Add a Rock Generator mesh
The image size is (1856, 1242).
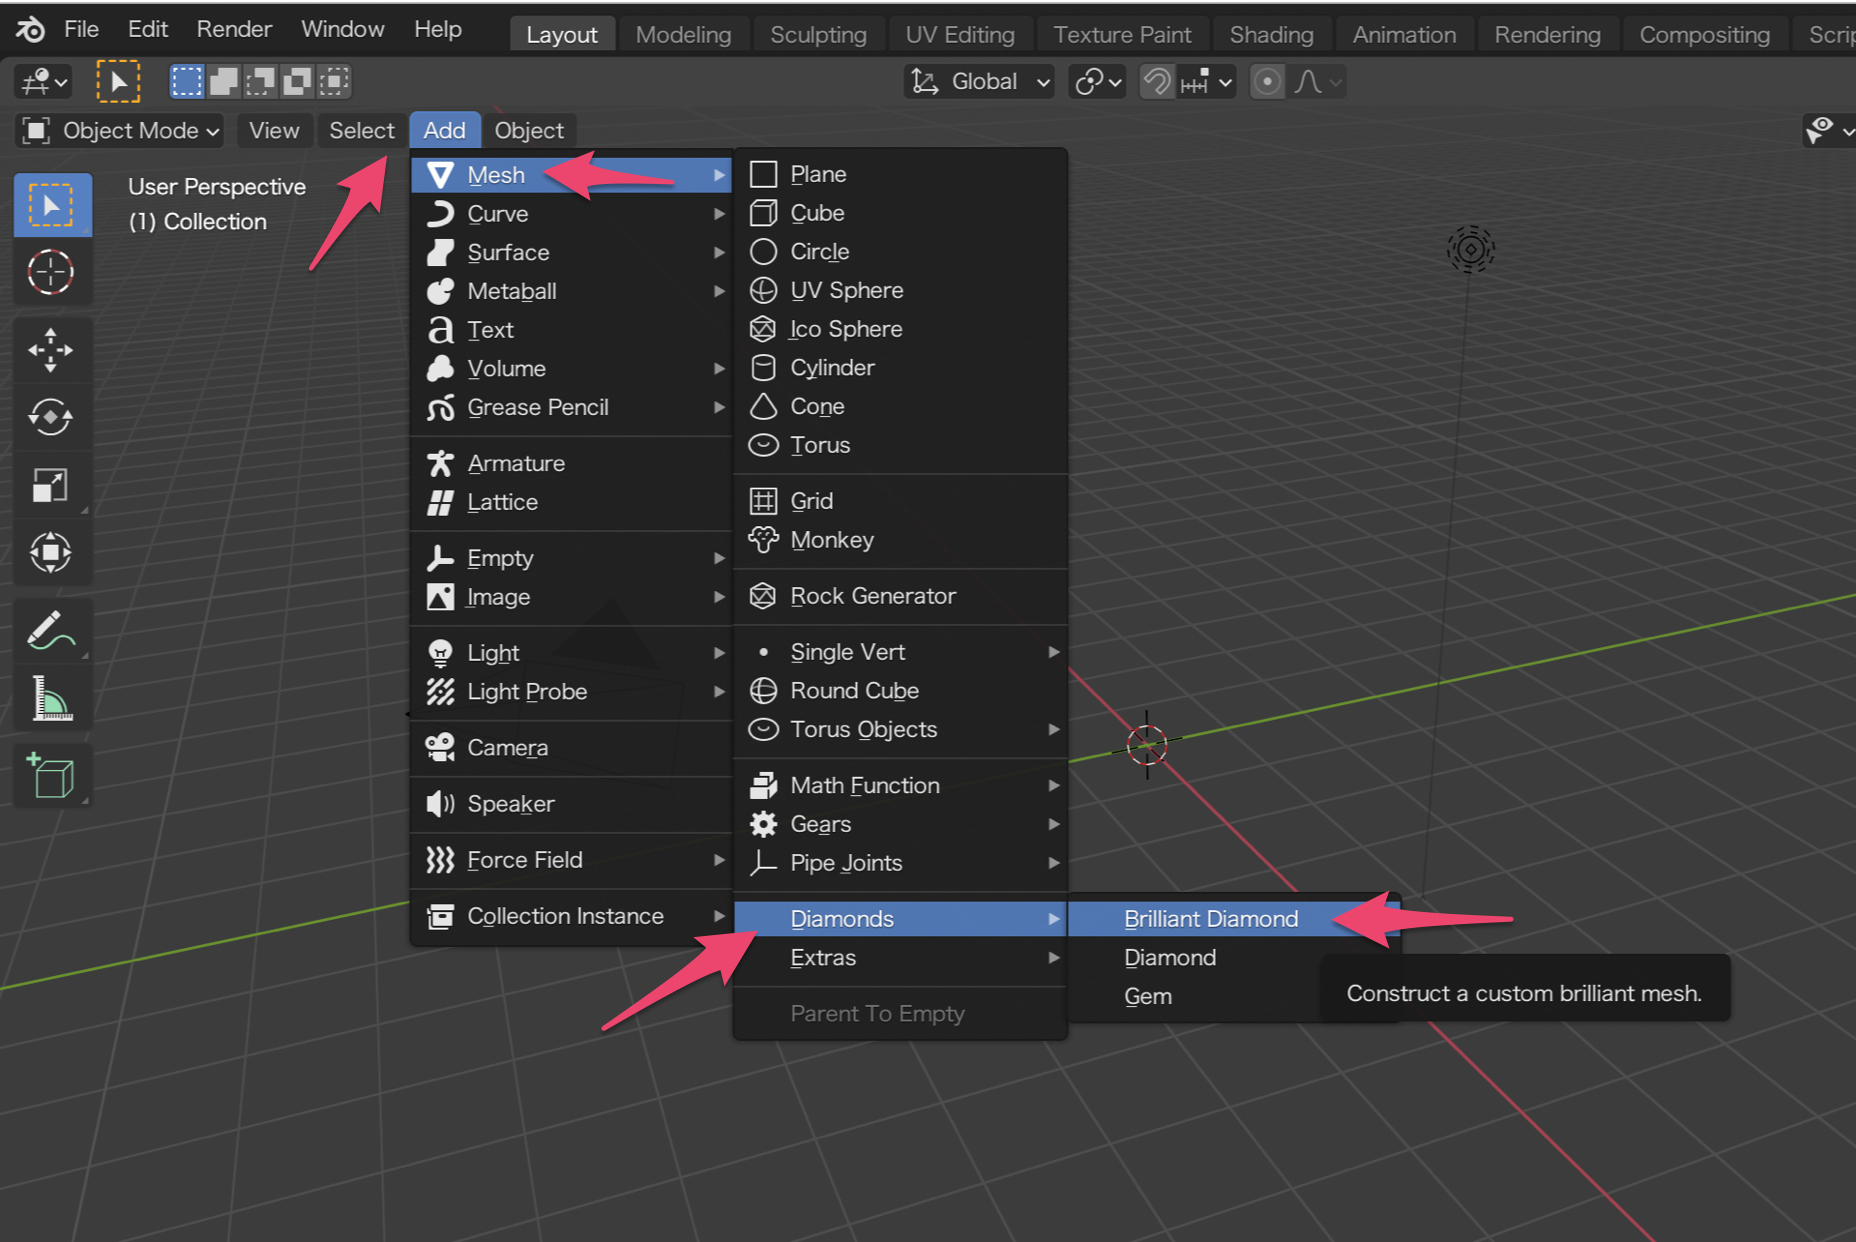pos(900,596)
